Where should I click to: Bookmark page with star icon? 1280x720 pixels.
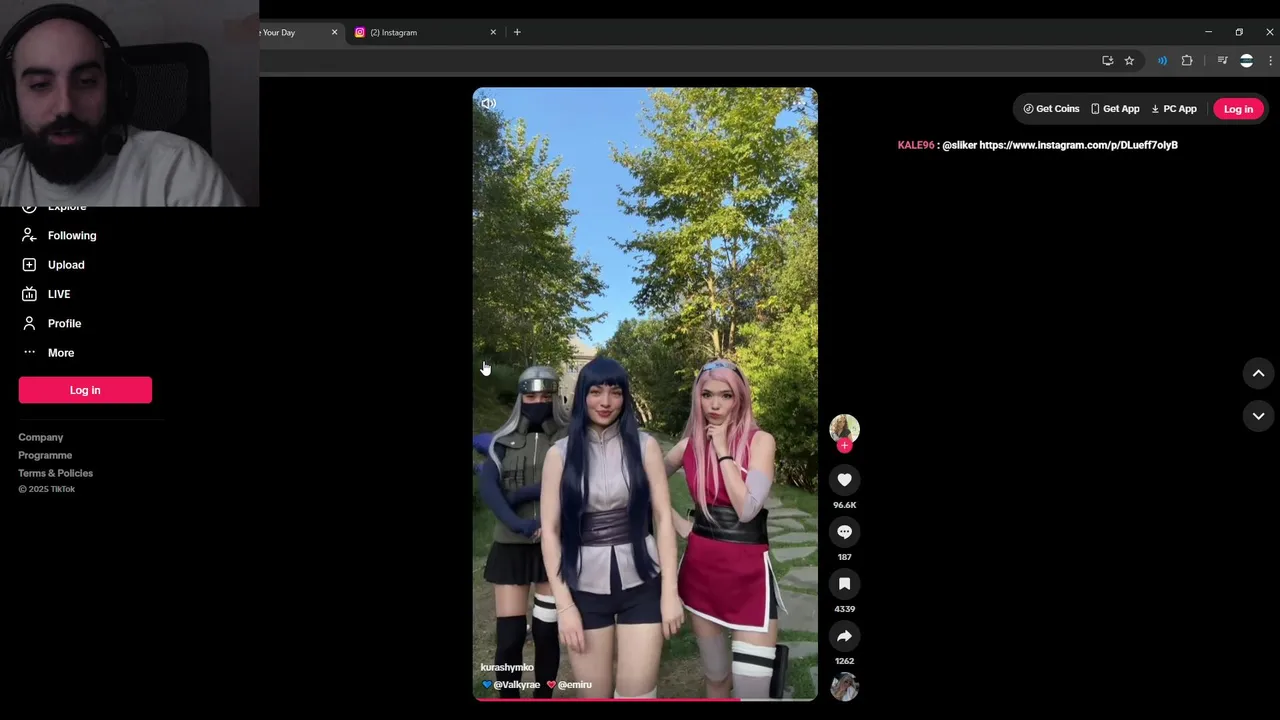point(1129,61)
